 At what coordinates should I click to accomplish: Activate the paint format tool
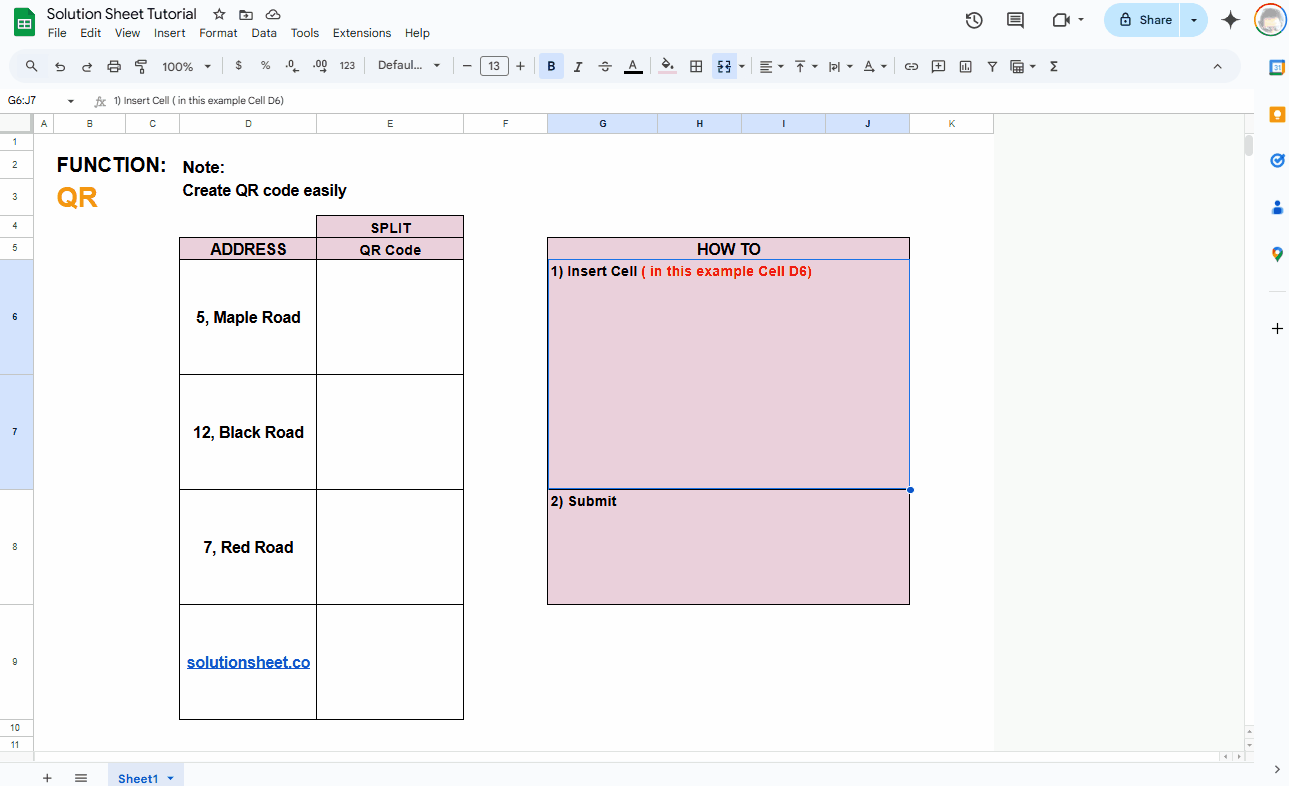coord(141,66)
